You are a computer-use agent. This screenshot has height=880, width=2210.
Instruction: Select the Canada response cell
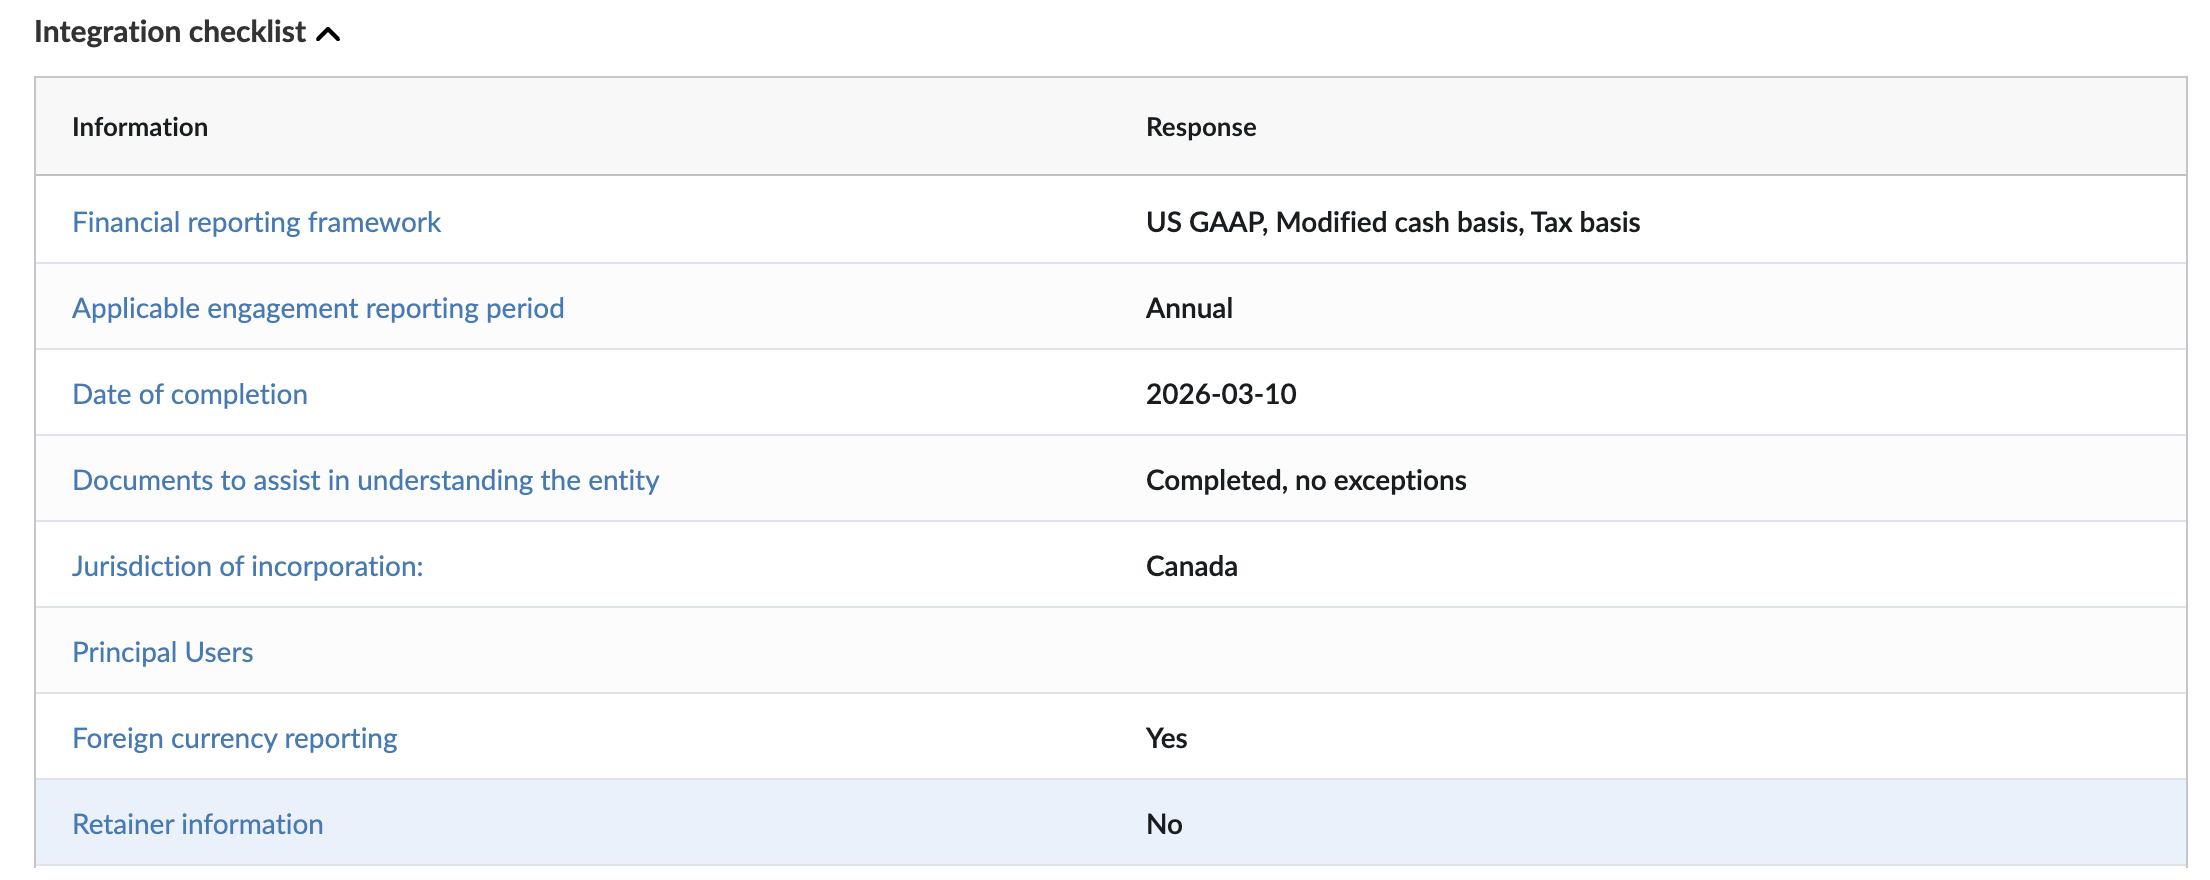[x=1192, y=566]
